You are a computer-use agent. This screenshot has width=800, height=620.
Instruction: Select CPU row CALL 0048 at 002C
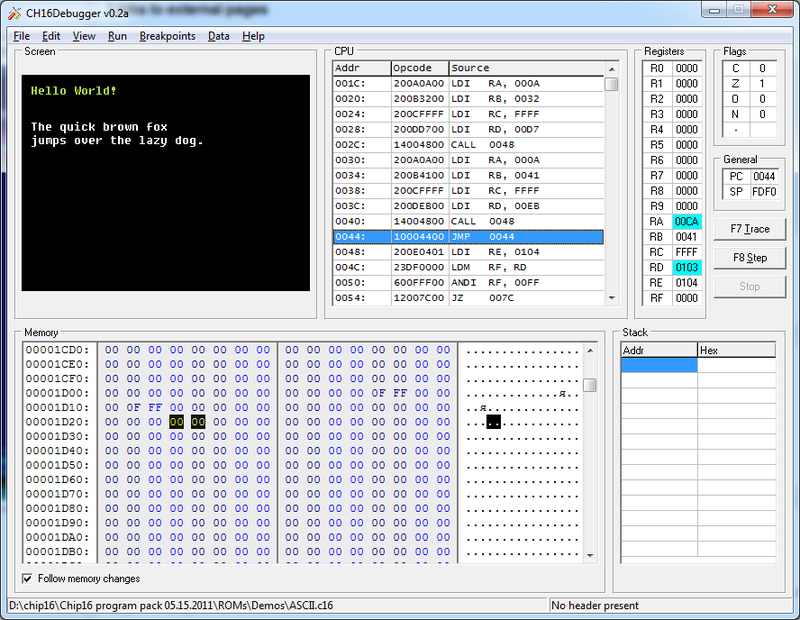point(468,145)
